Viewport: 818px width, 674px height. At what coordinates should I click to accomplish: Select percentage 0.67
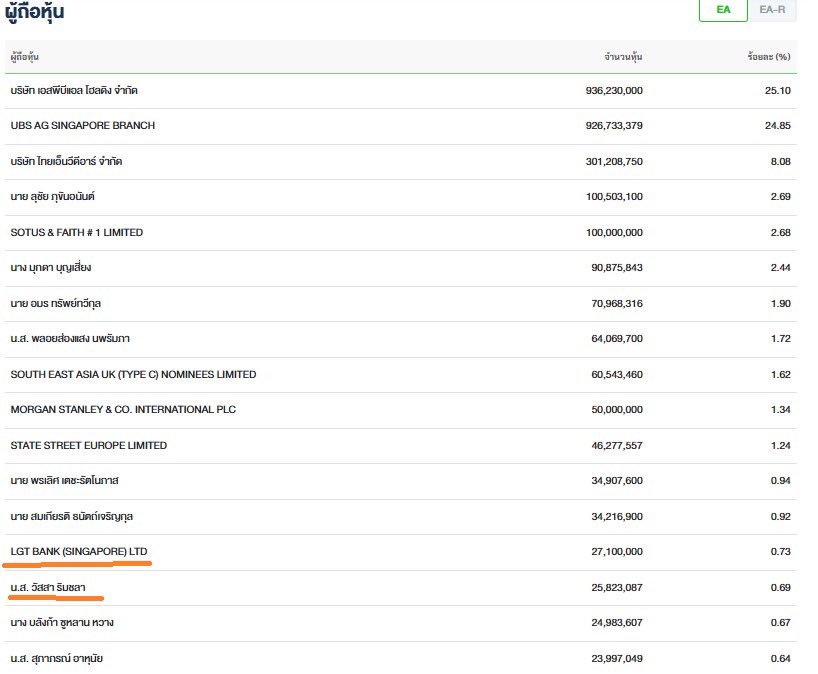[780, 622]
